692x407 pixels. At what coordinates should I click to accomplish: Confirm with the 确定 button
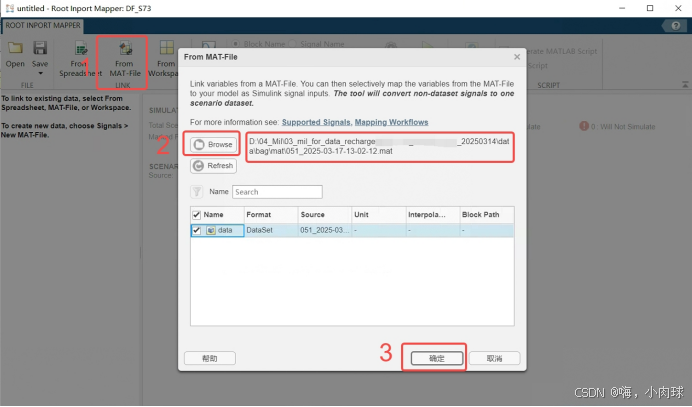(x=437, y=358)
